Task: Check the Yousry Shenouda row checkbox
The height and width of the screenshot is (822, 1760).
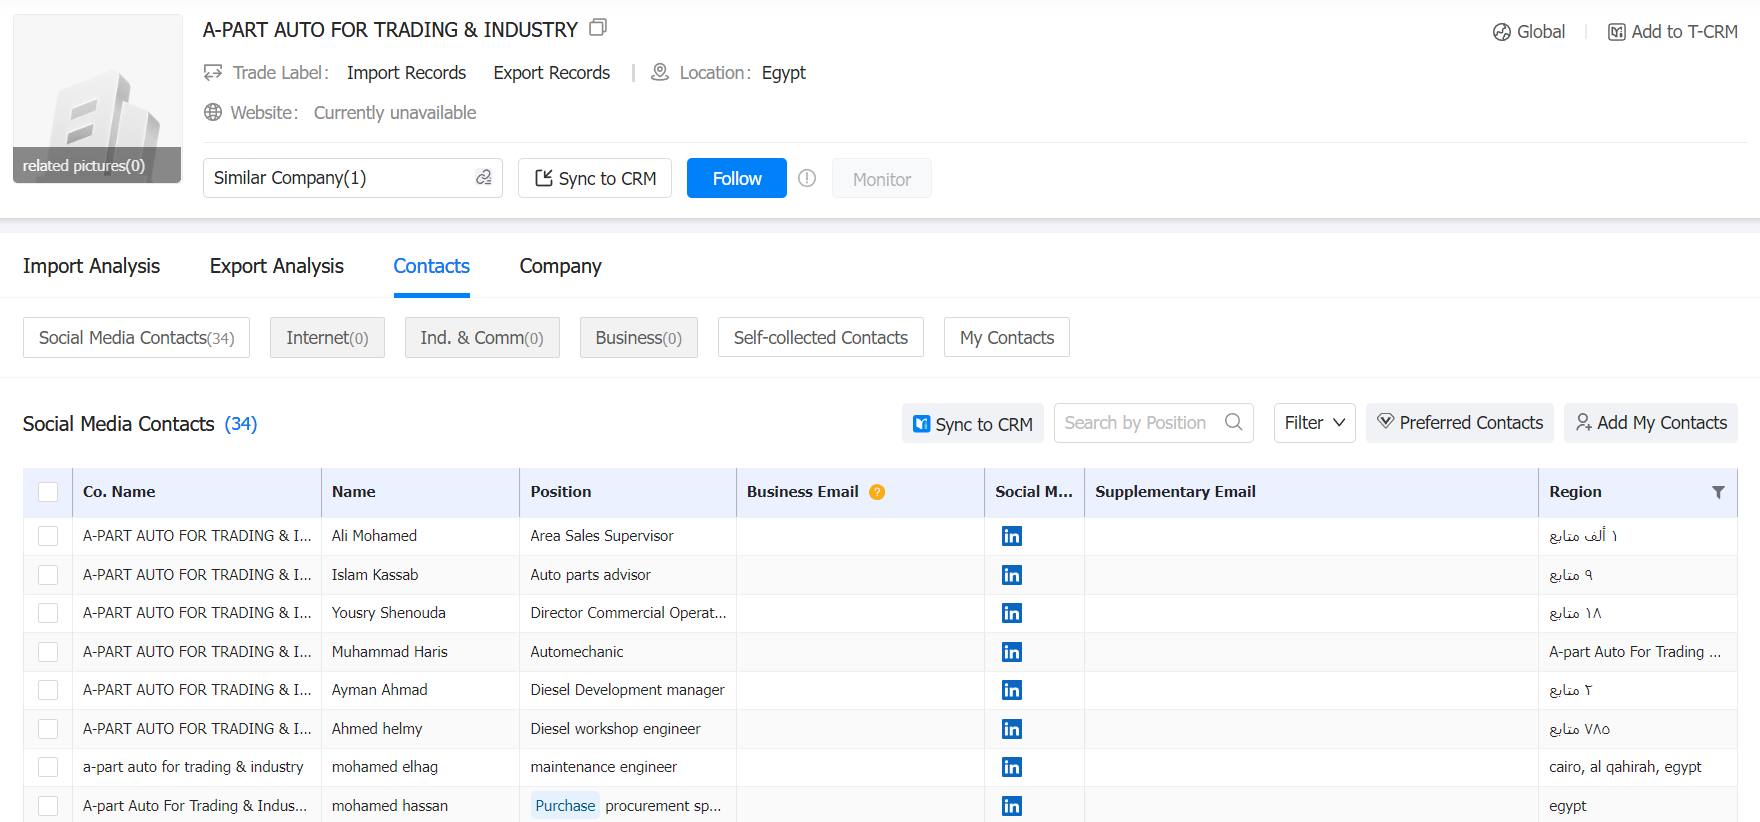Action: [48, 613]
